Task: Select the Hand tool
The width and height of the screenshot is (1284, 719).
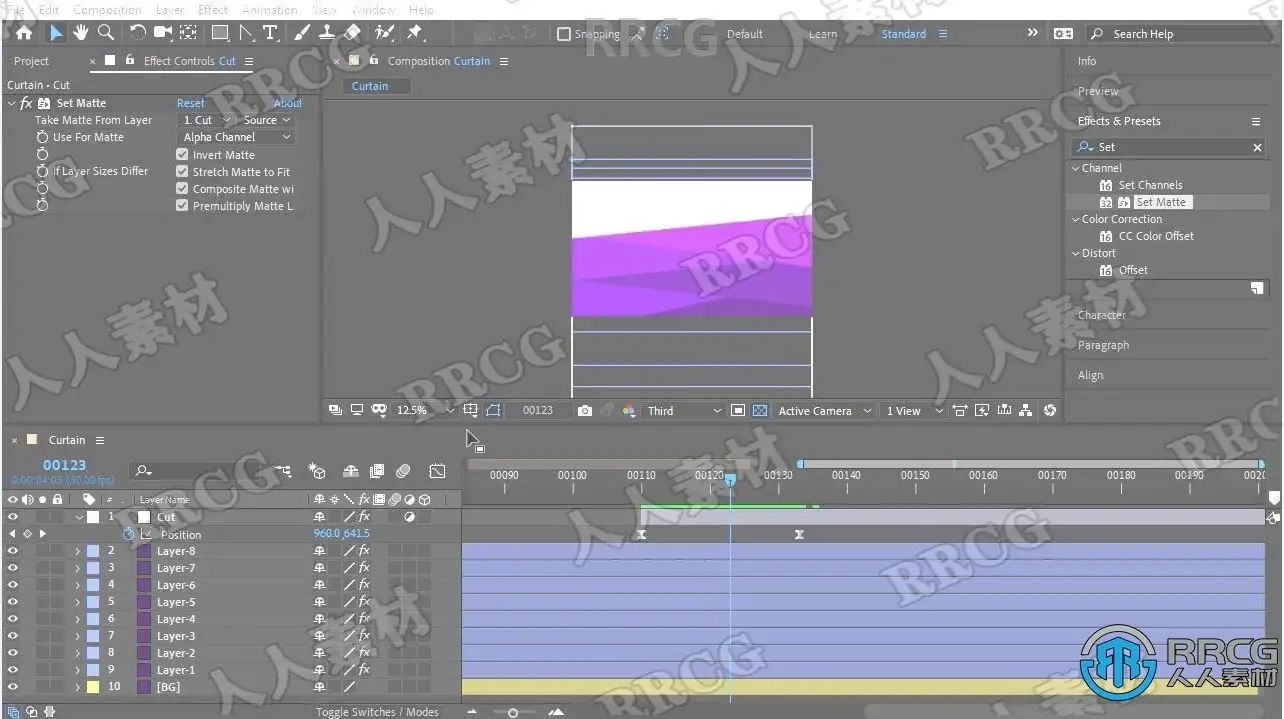Action: coord(81,33)
